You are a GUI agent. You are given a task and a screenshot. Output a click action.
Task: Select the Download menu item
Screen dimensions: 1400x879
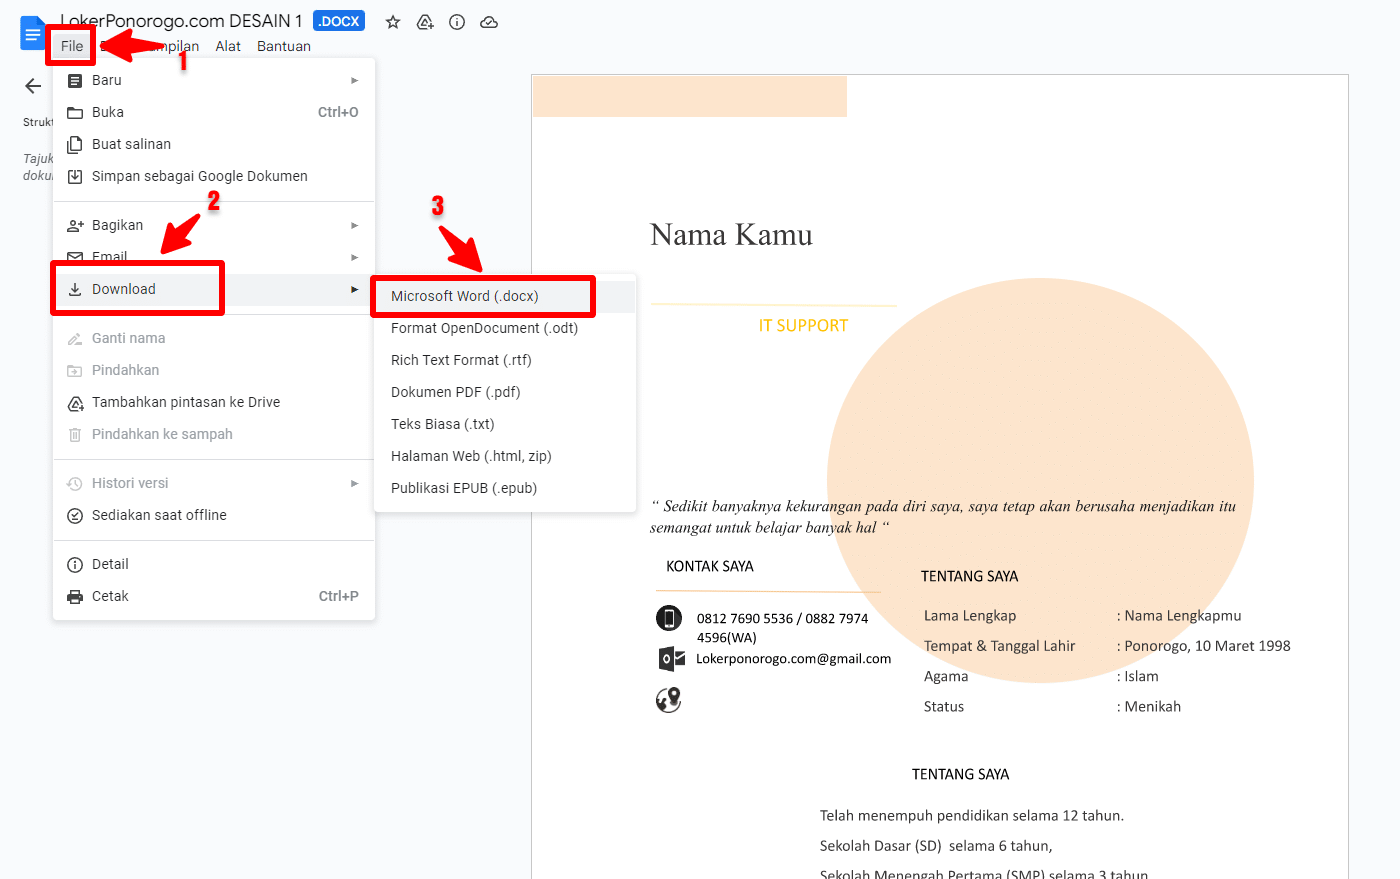pyautogui.click(x=214, y=289)
